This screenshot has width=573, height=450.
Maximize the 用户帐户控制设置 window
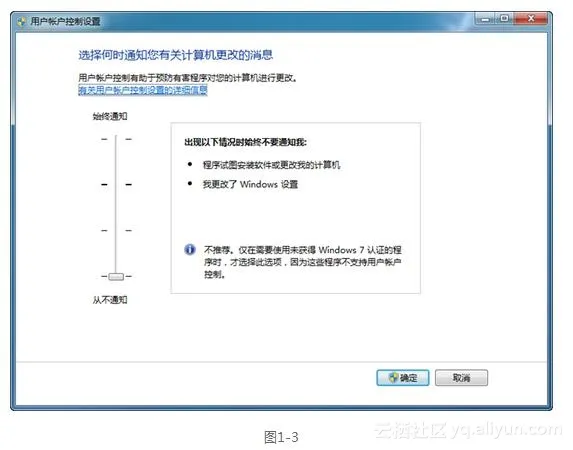pos(504,19)
